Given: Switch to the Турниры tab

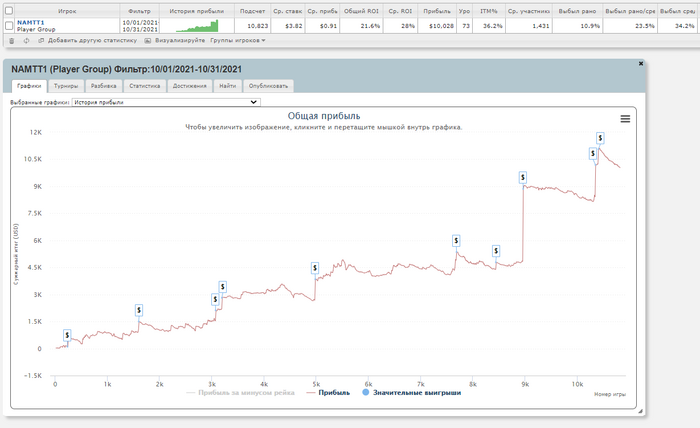Looking at the screenshot, I should point(66,86).
